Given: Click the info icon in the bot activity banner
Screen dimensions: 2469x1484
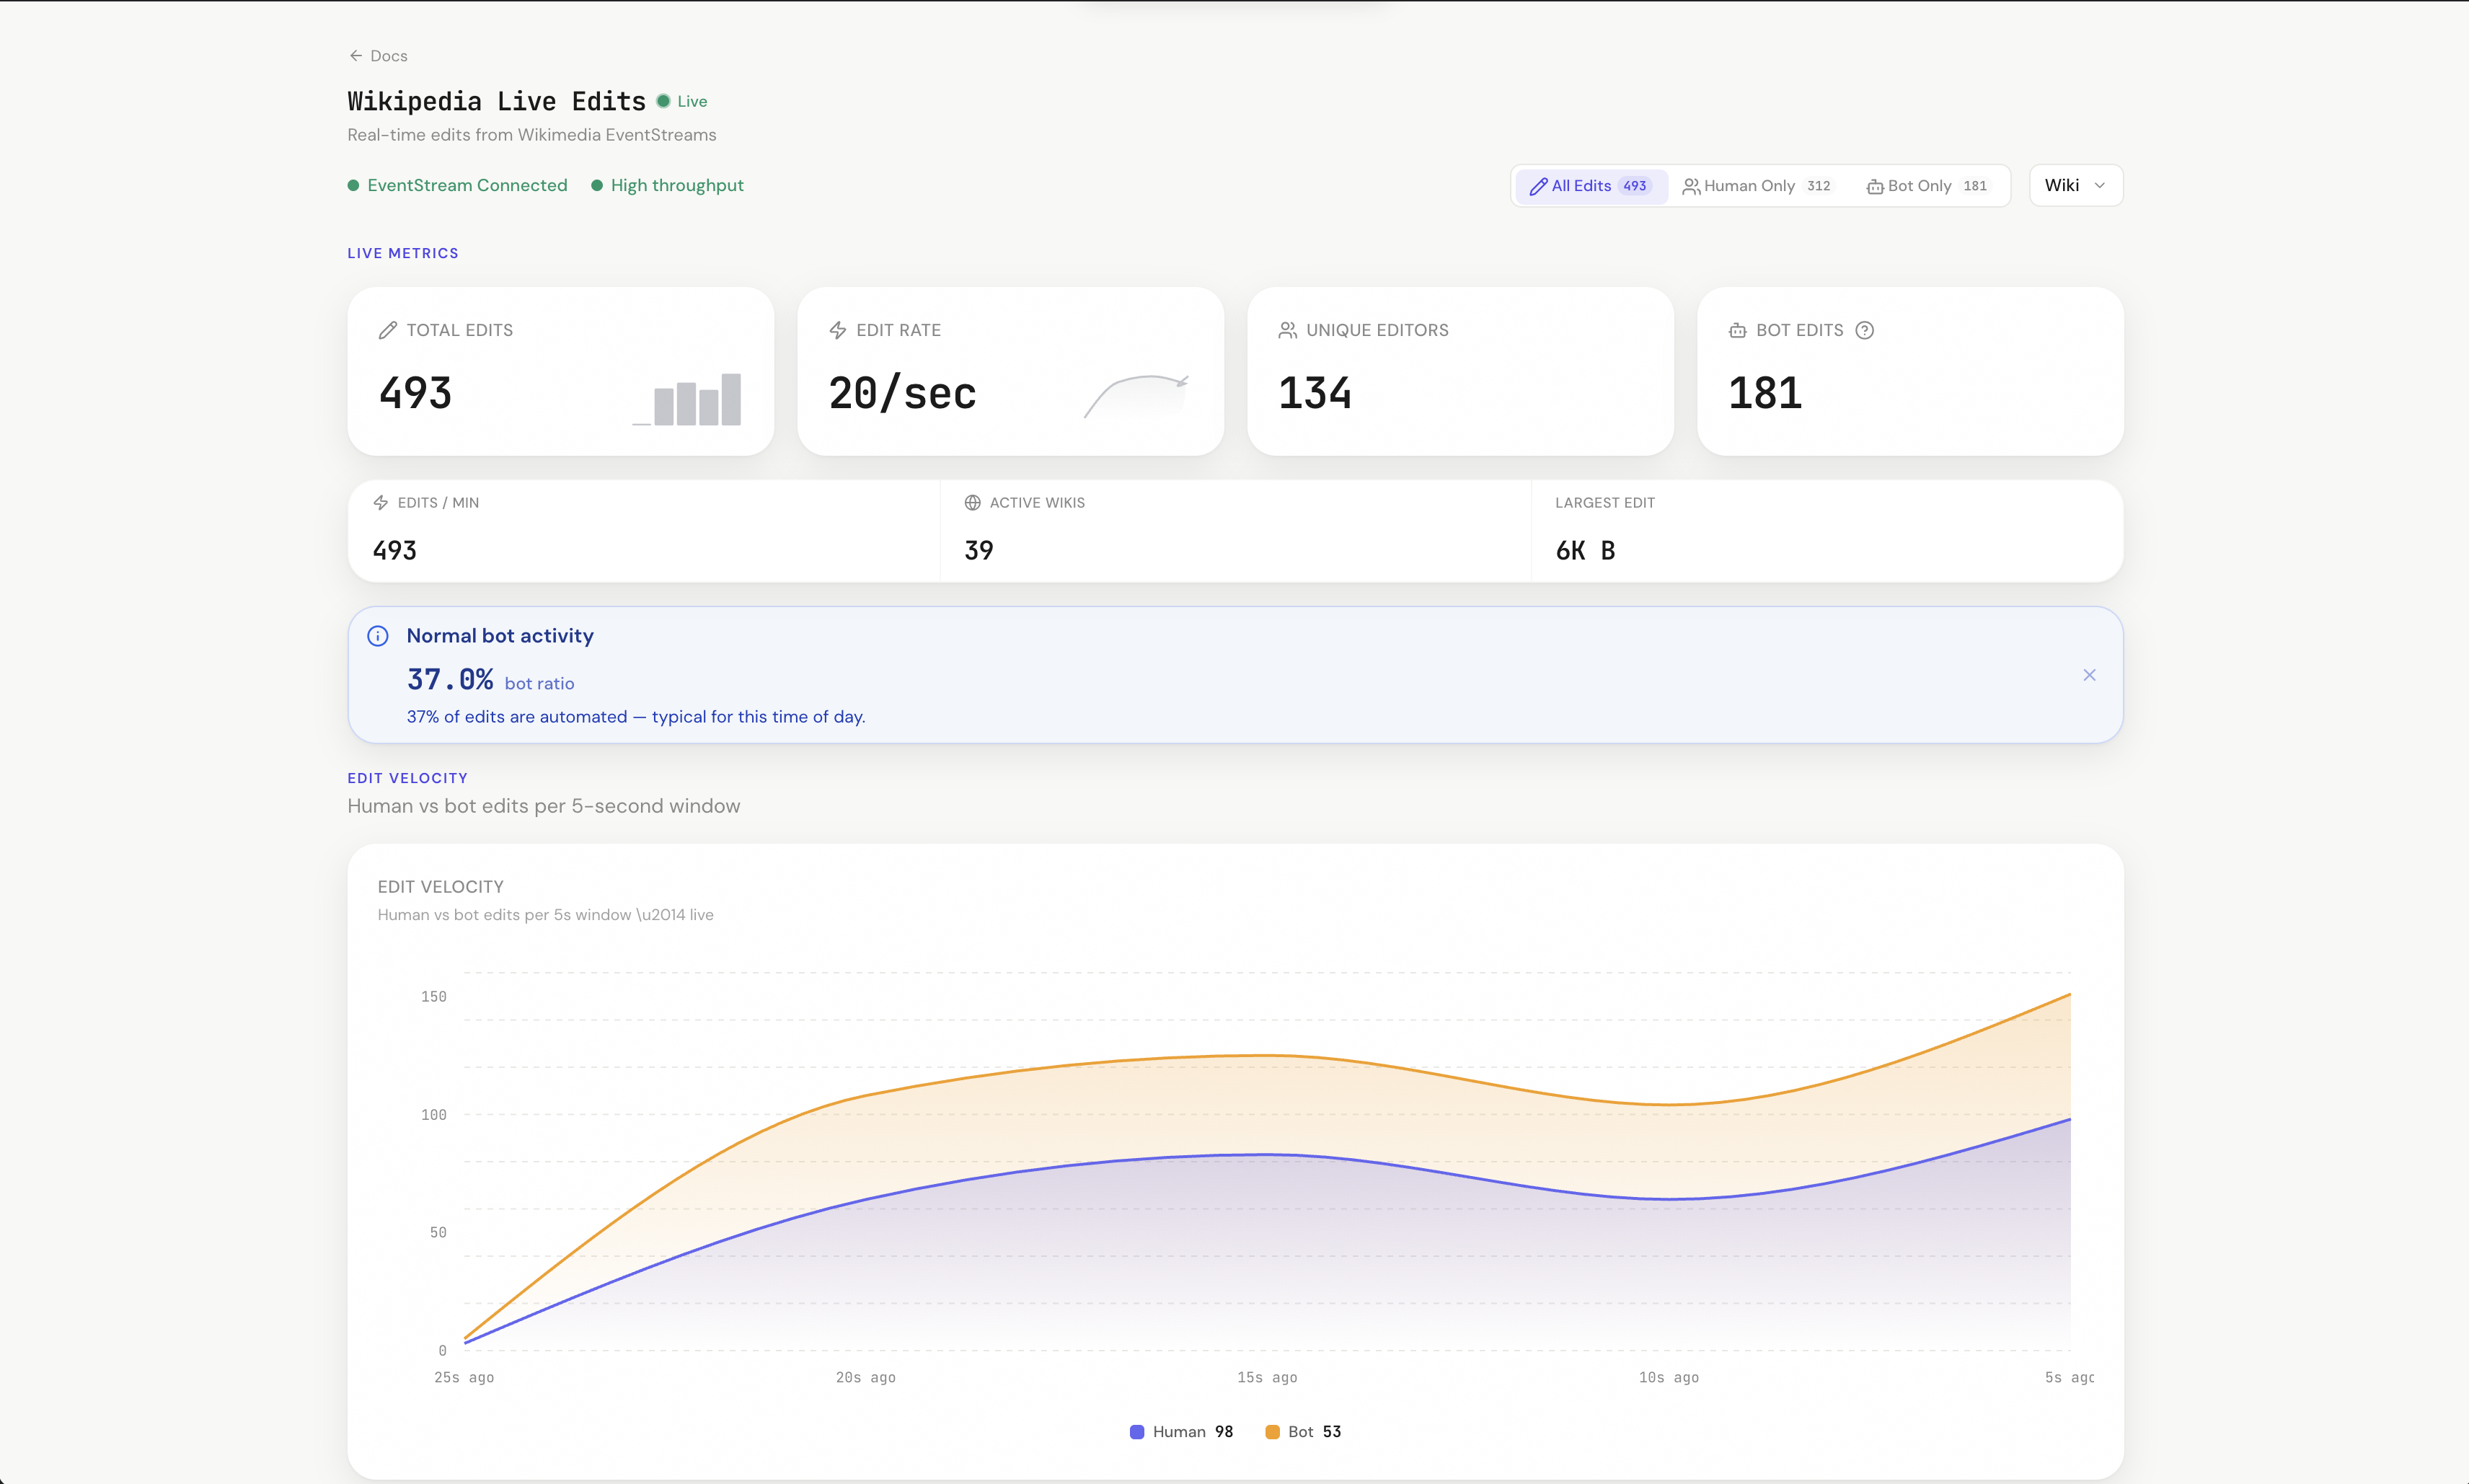Looking at the screenshot, I should [378, 635].
